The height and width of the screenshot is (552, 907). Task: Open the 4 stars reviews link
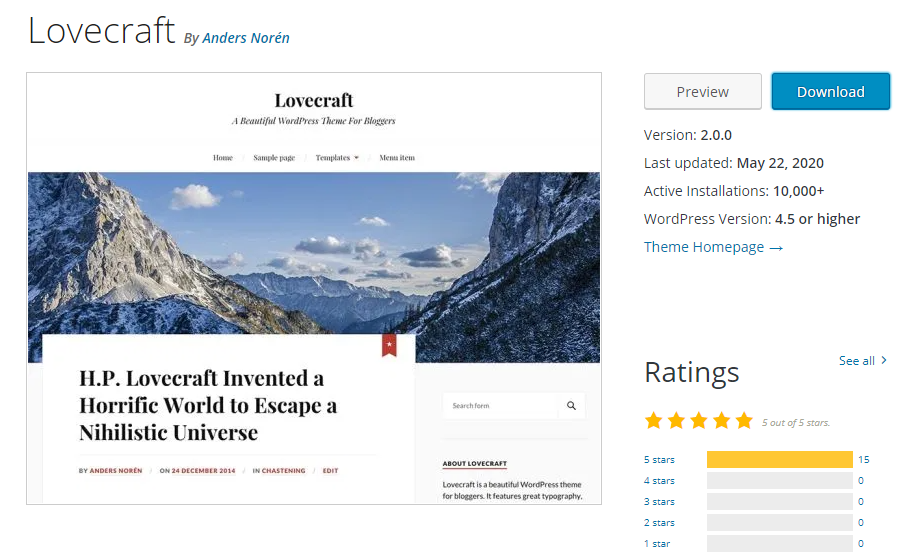click(659, 480)
